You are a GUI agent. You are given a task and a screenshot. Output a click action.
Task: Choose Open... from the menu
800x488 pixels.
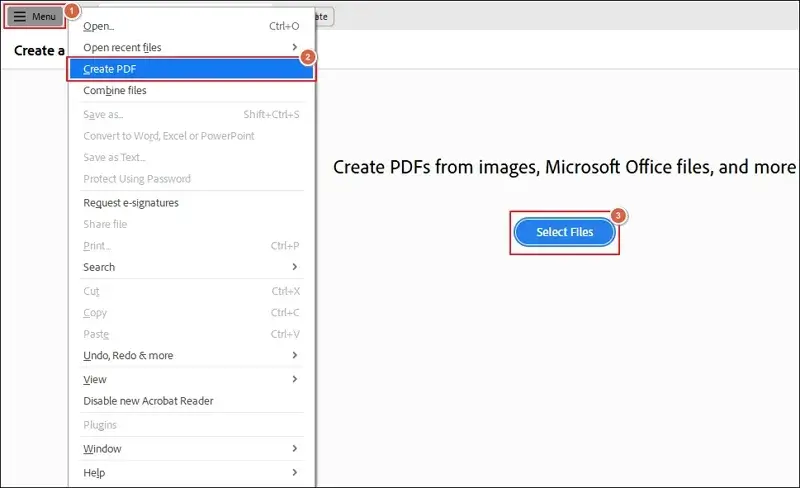click(191, 26)
